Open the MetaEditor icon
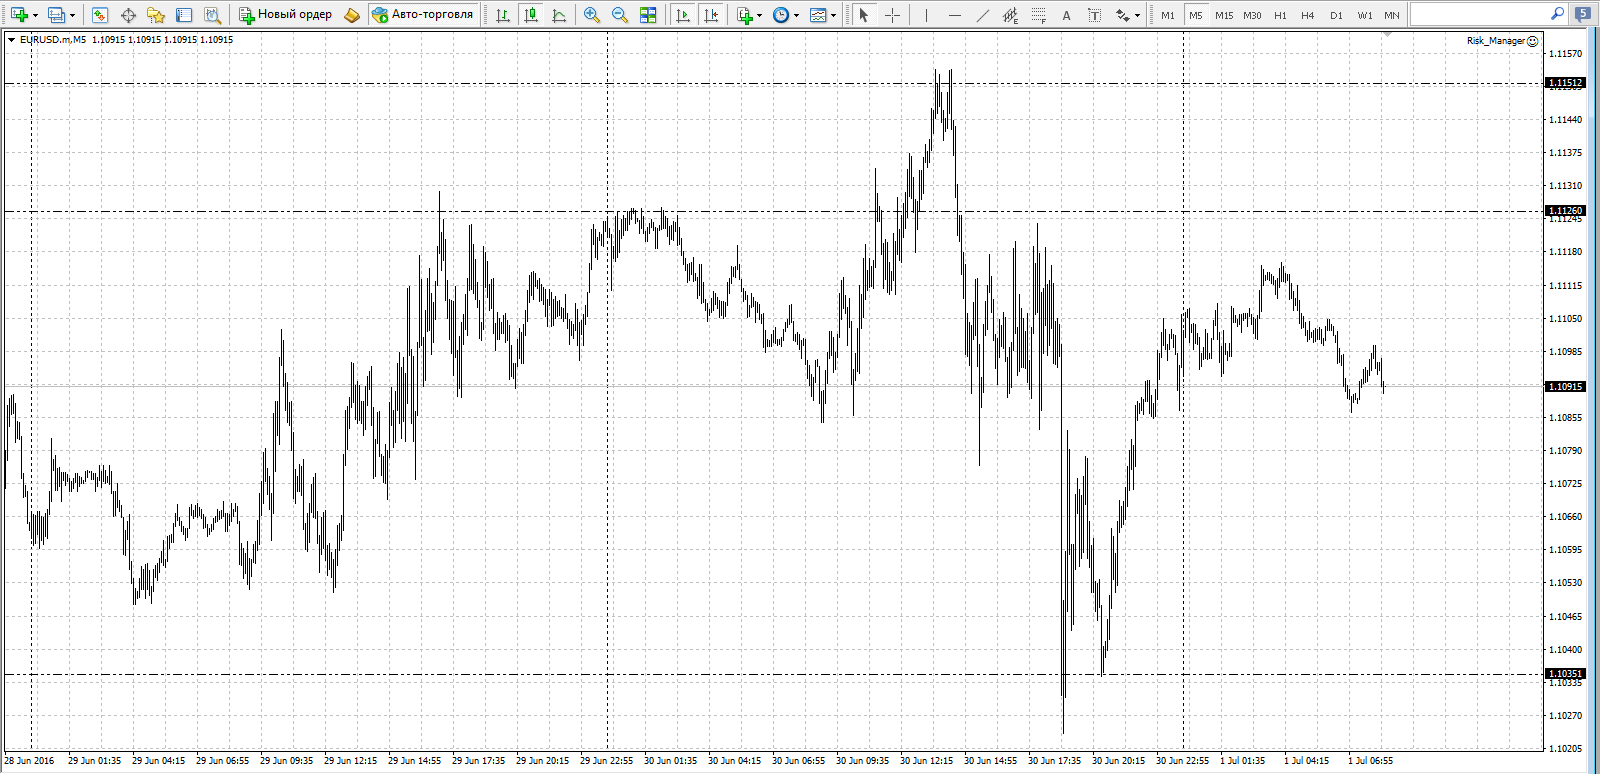Viewport: 1600px width, 774px height. 352,15
